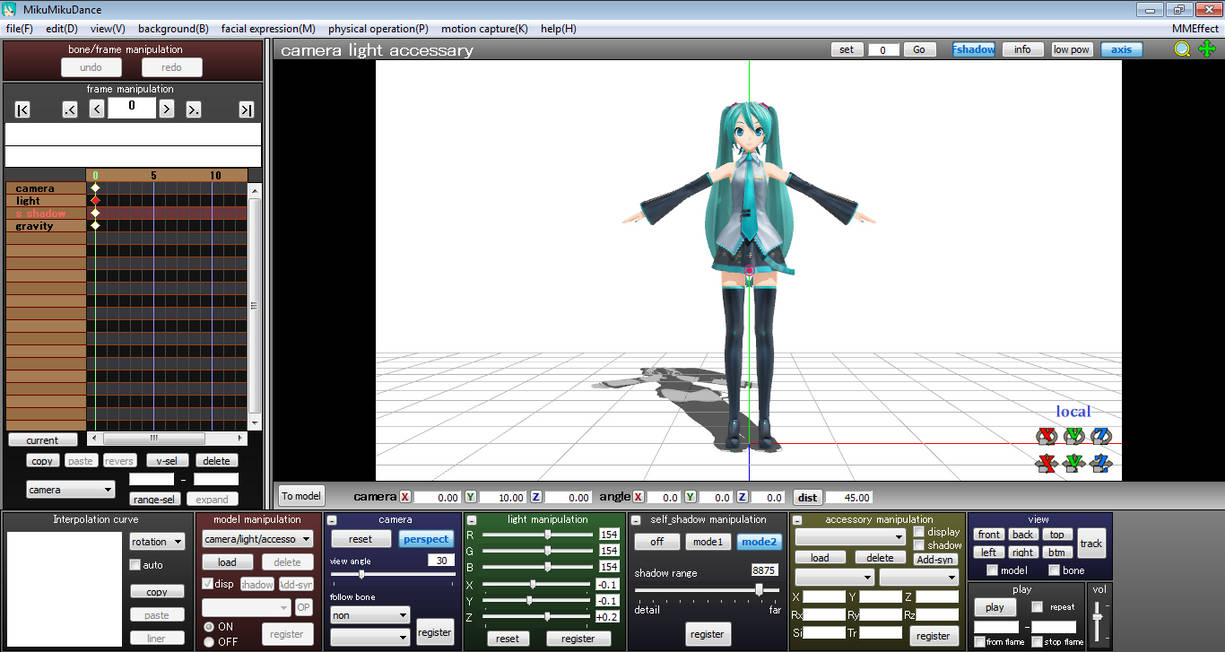Image resolution: width=1225 pixels, height=652 pixels.
Task: Expand the follow bone 'non' dropdown
Action: (370, 615)
